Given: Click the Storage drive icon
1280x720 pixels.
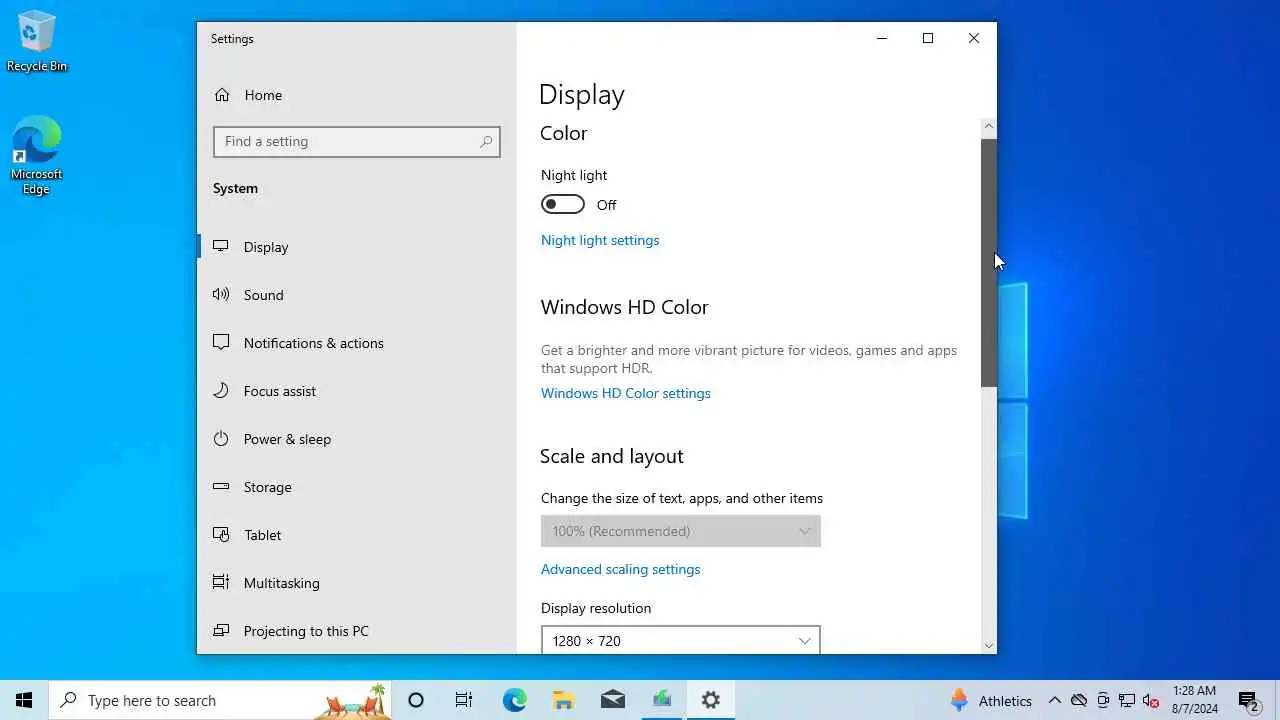Looking at the screenshot, I should (222, 486).
